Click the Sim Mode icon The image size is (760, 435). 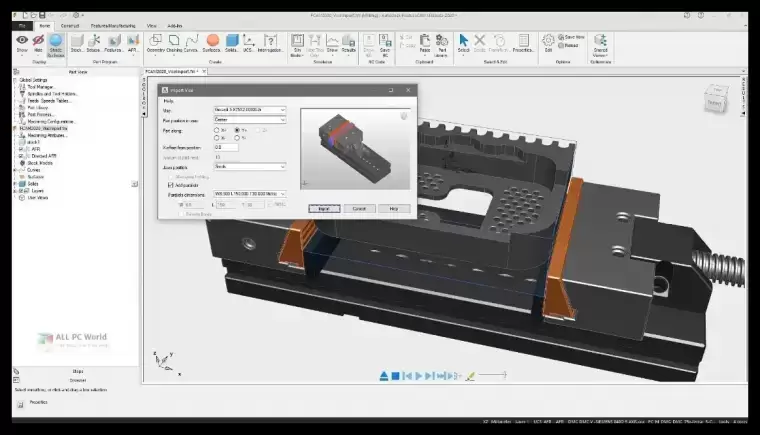(297, 40)
